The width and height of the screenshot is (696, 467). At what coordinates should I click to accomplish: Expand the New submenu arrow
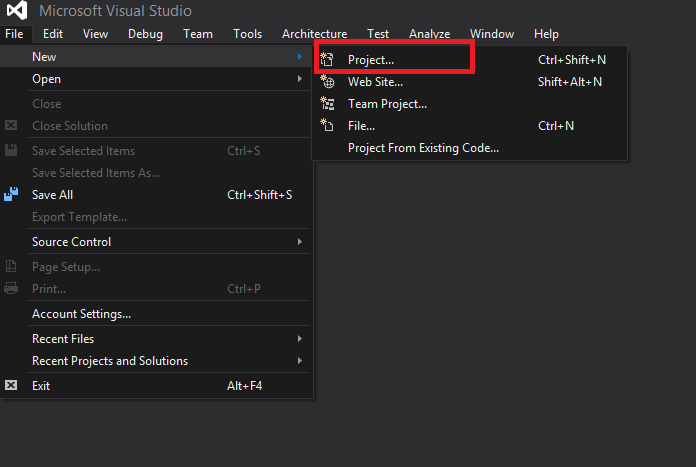point(300,56)
